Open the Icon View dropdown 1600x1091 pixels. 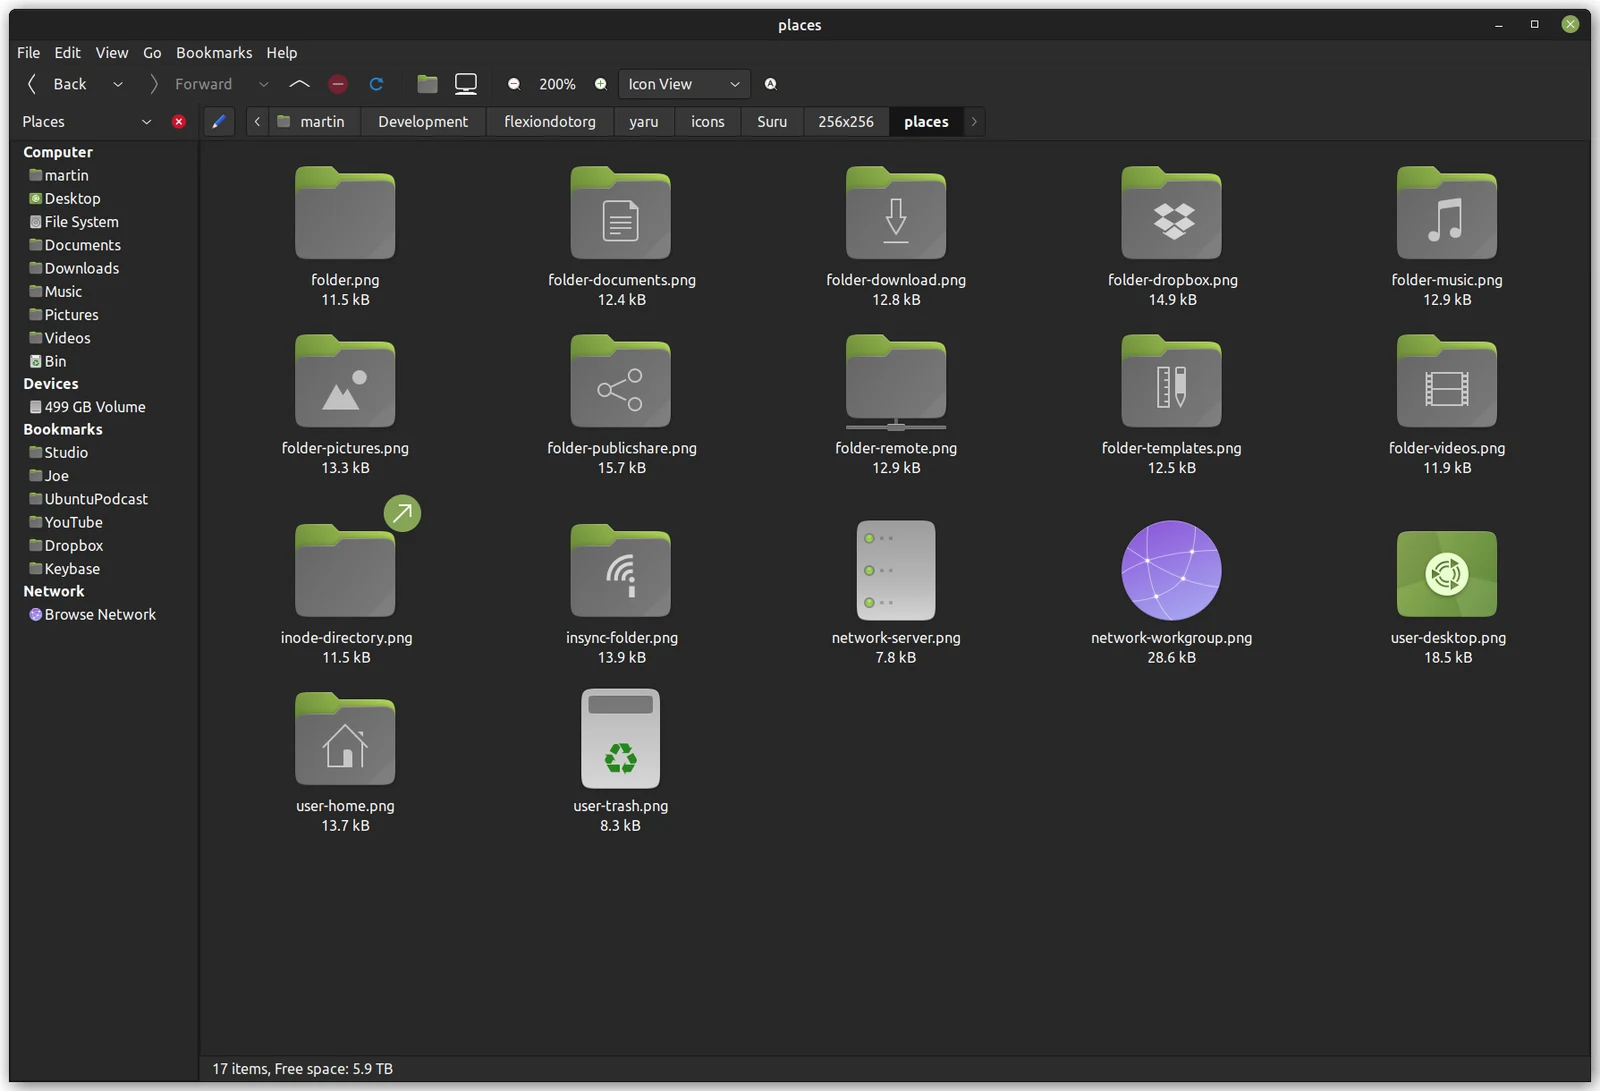click(x=684, y=84)
